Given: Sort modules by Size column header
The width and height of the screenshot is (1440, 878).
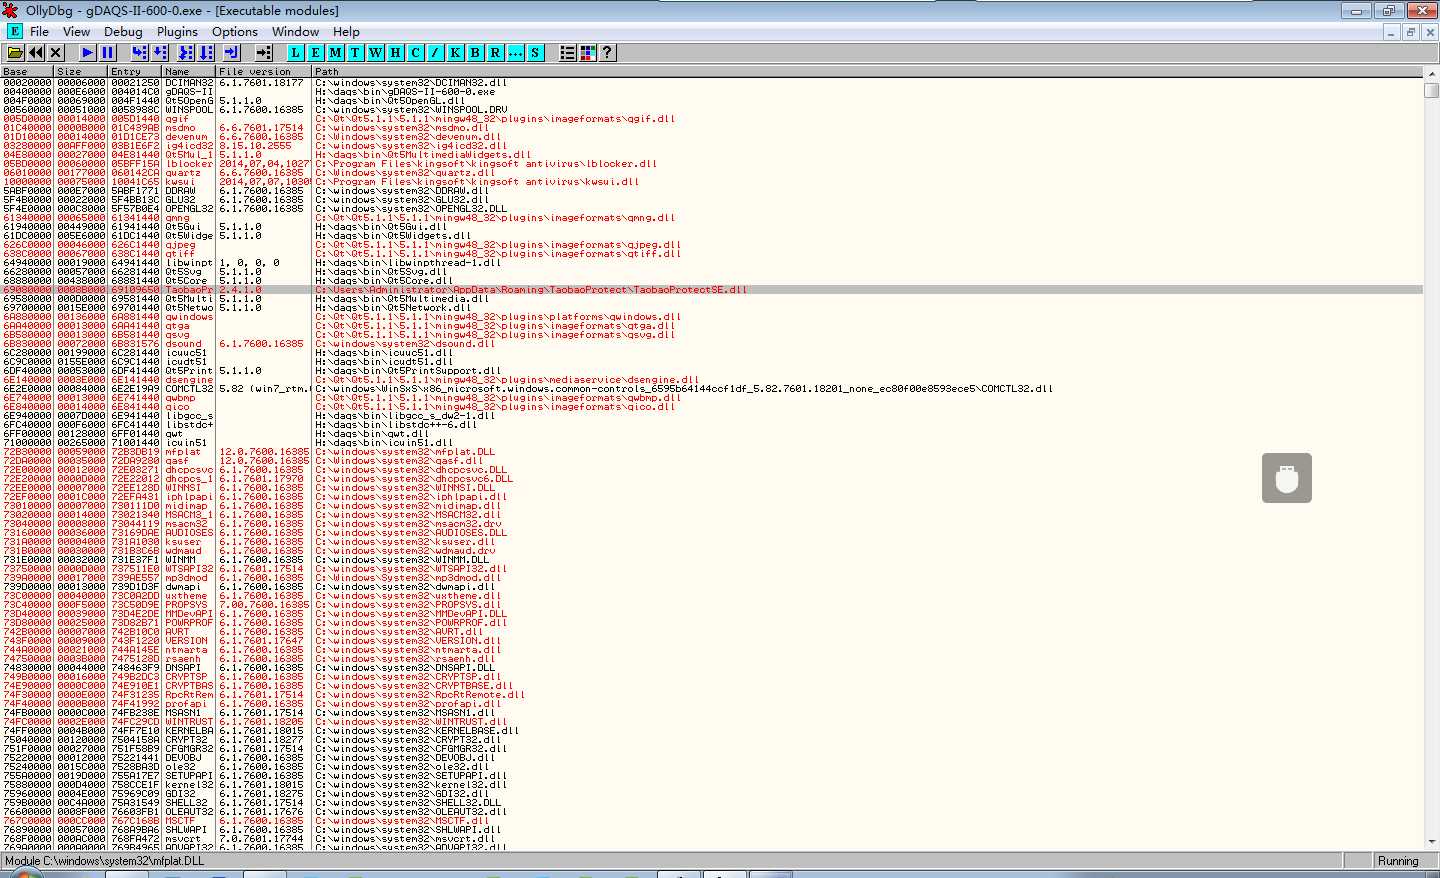Looking at the screenshot, I should (82, 71).
